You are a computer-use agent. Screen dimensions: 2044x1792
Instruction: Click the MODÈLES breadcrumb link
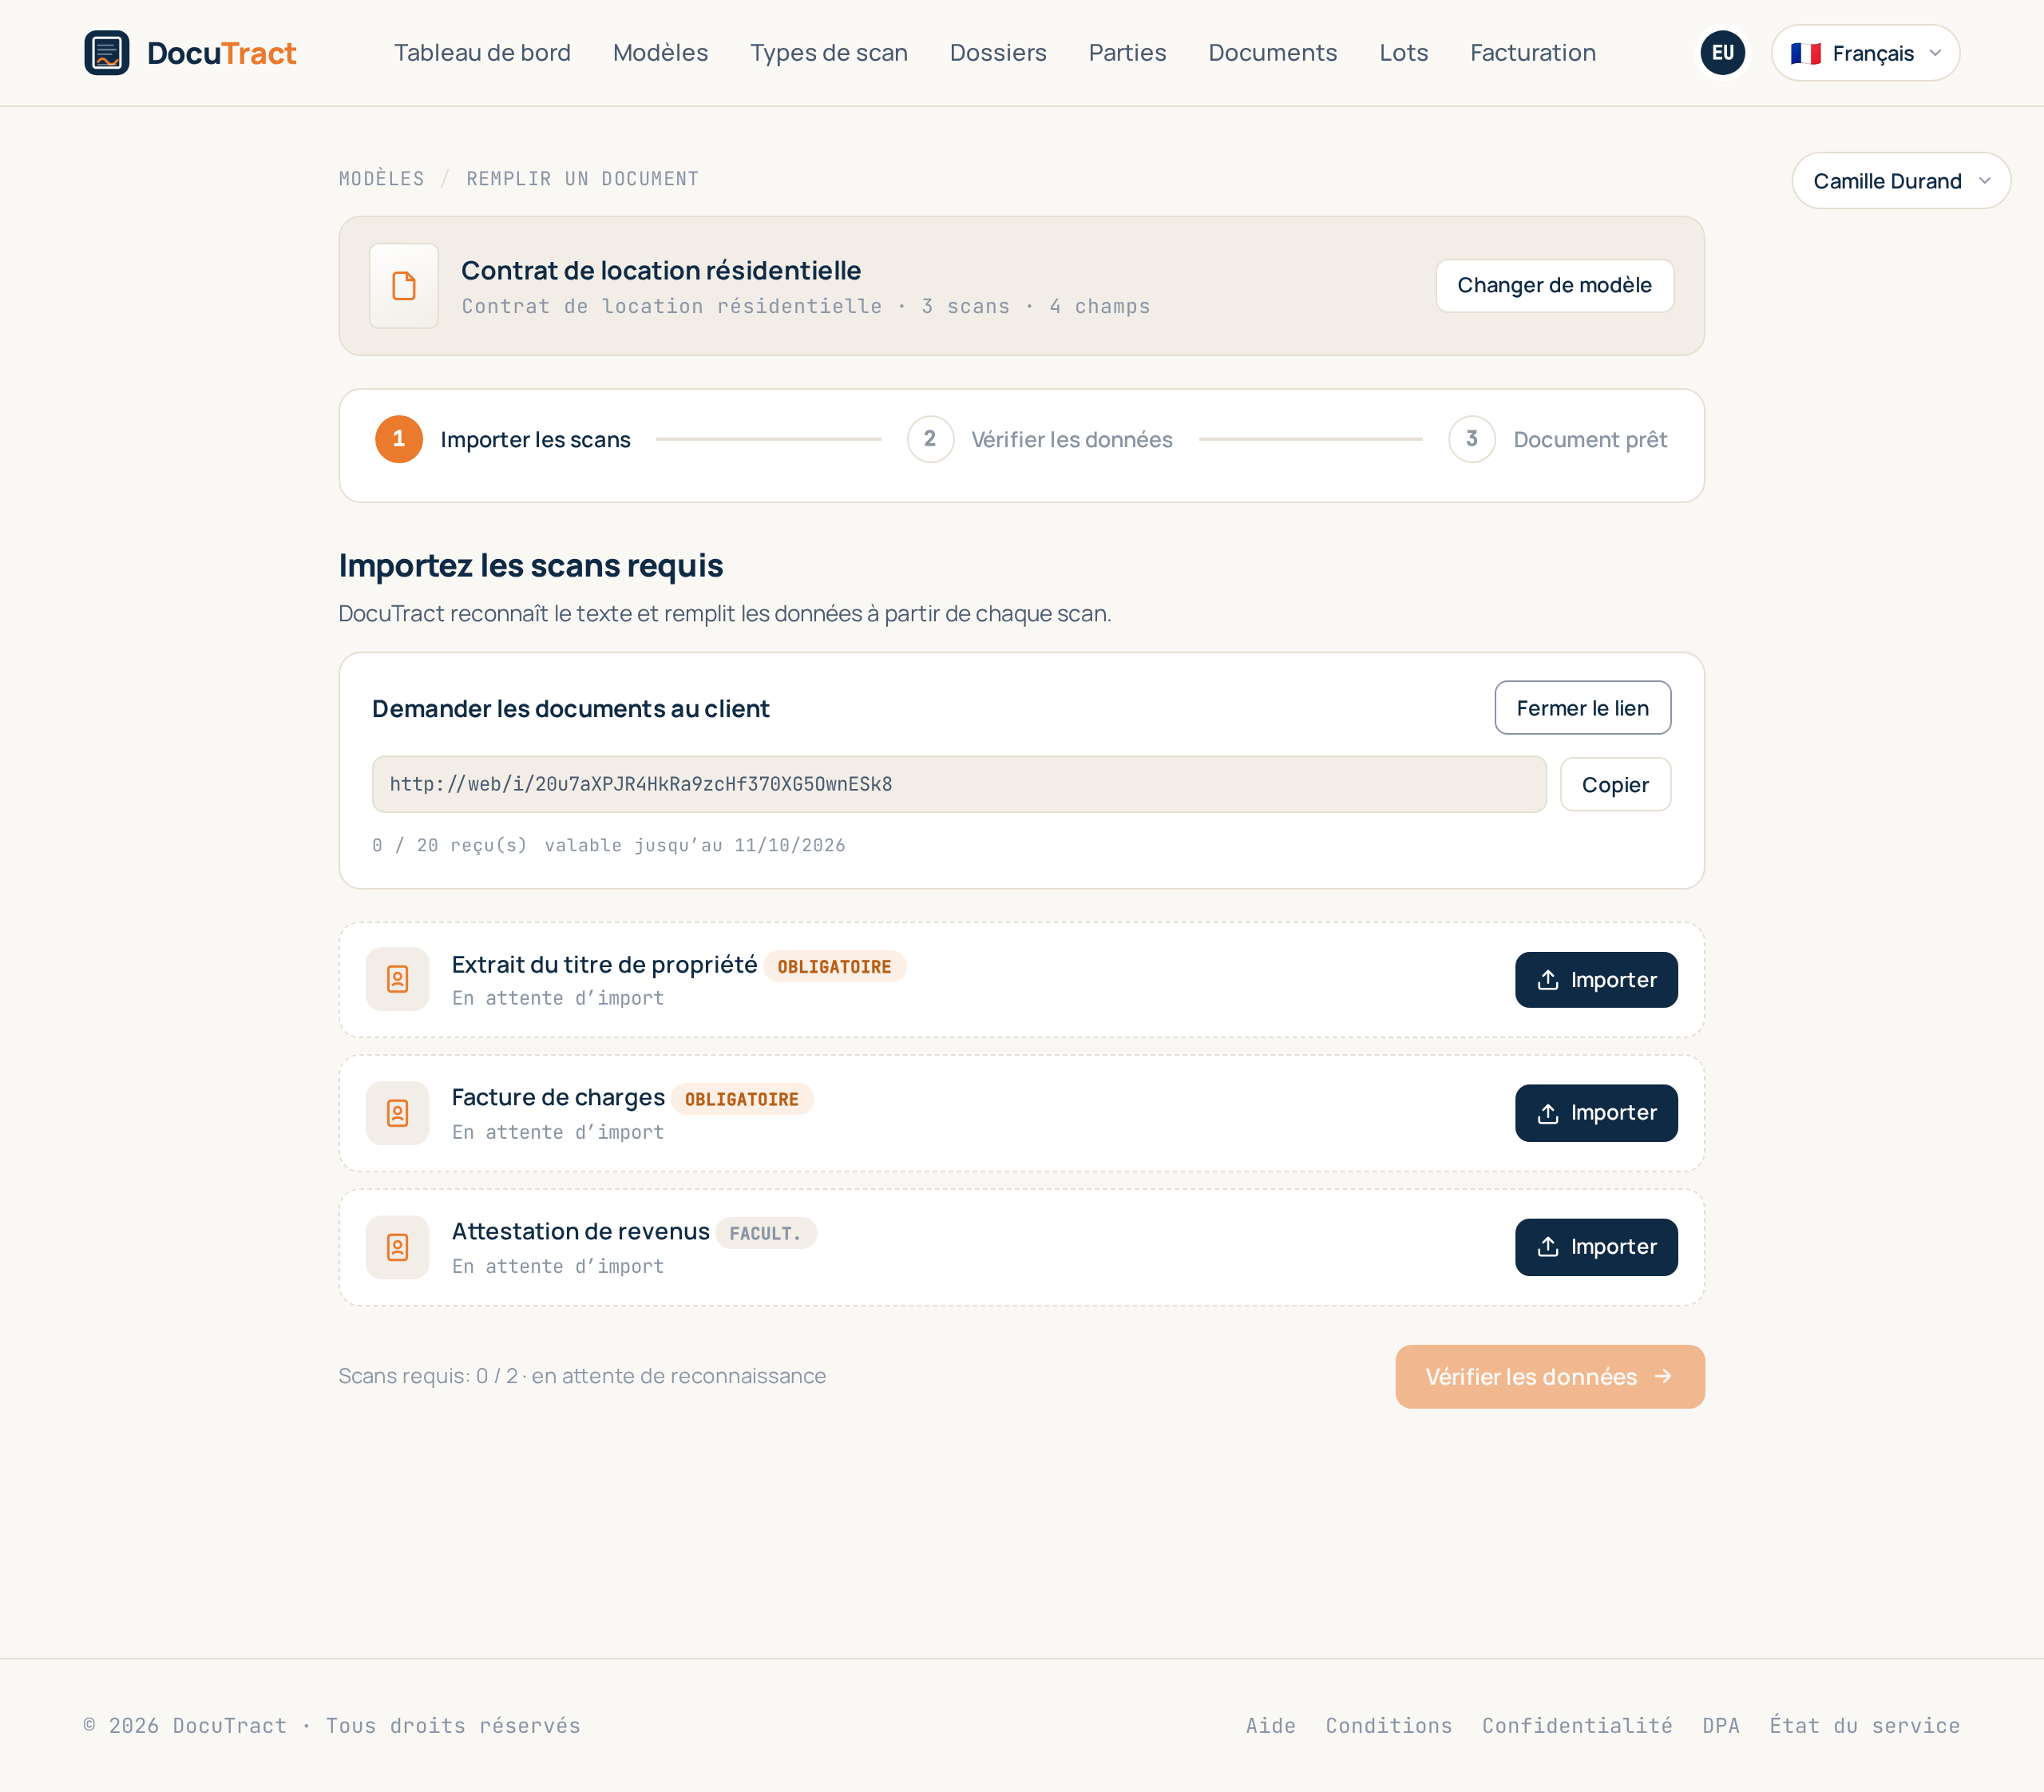tap(382, 179)
